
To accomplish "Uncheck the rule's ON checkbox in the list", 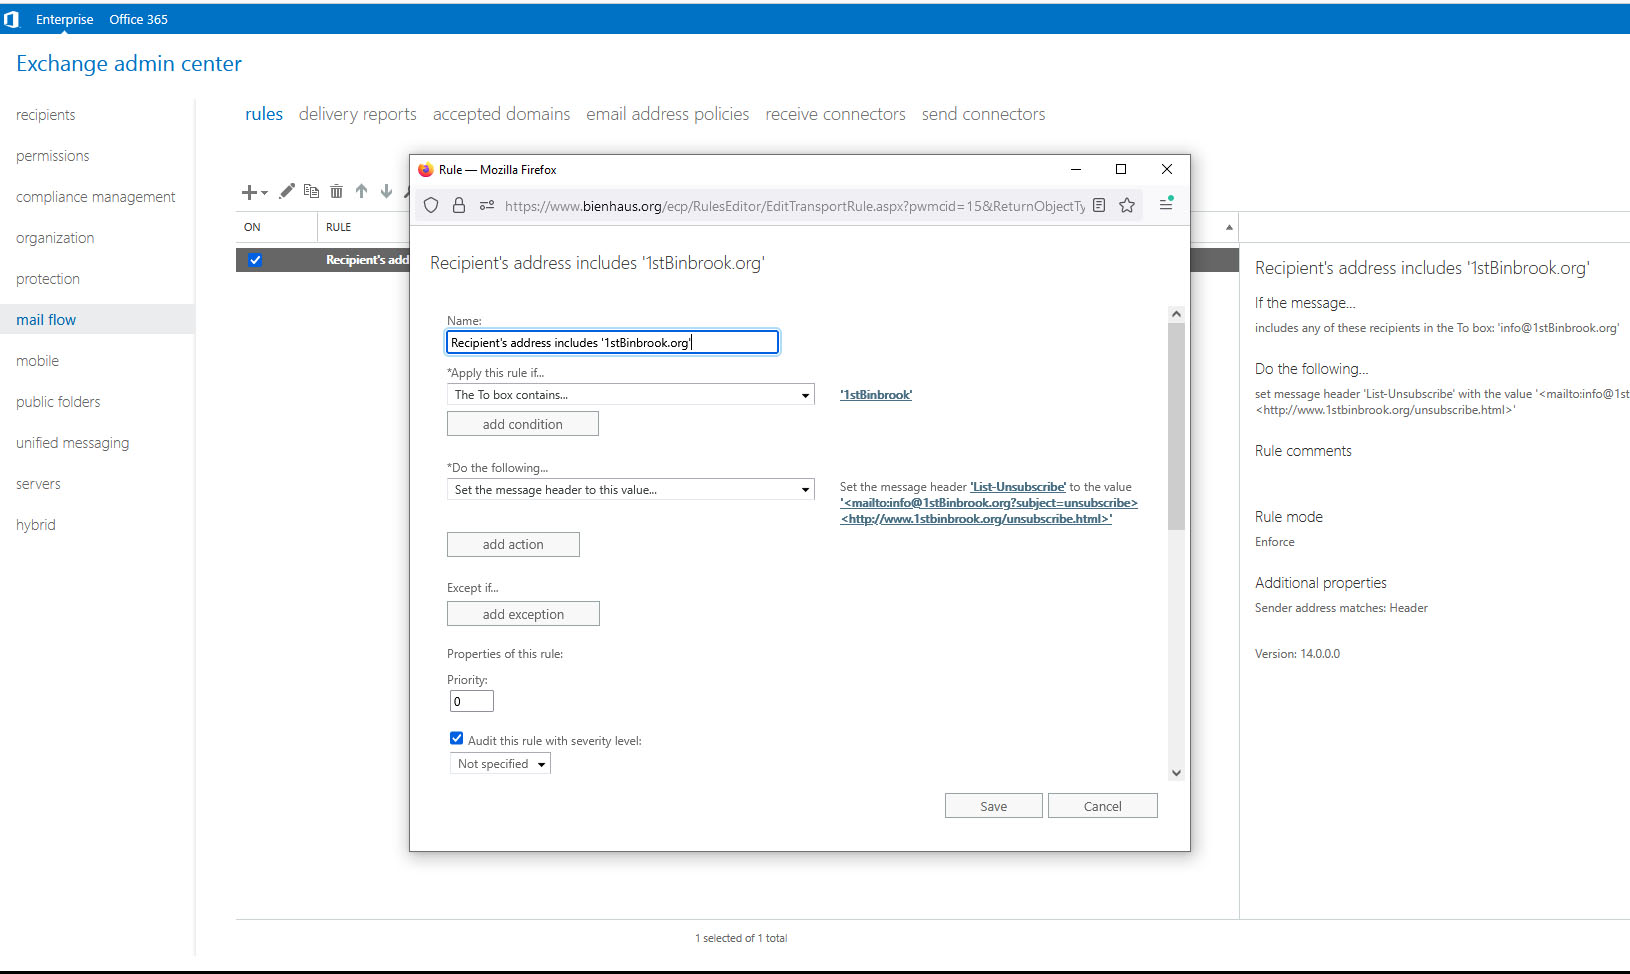I will click(255, 260).
